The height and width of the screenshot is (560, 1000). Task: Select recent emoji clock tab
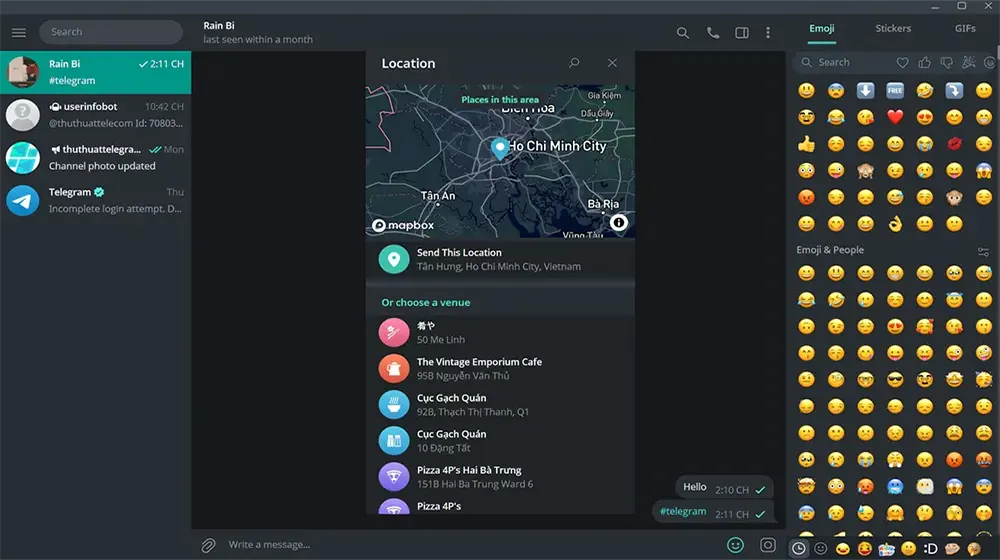click(798, 549)
